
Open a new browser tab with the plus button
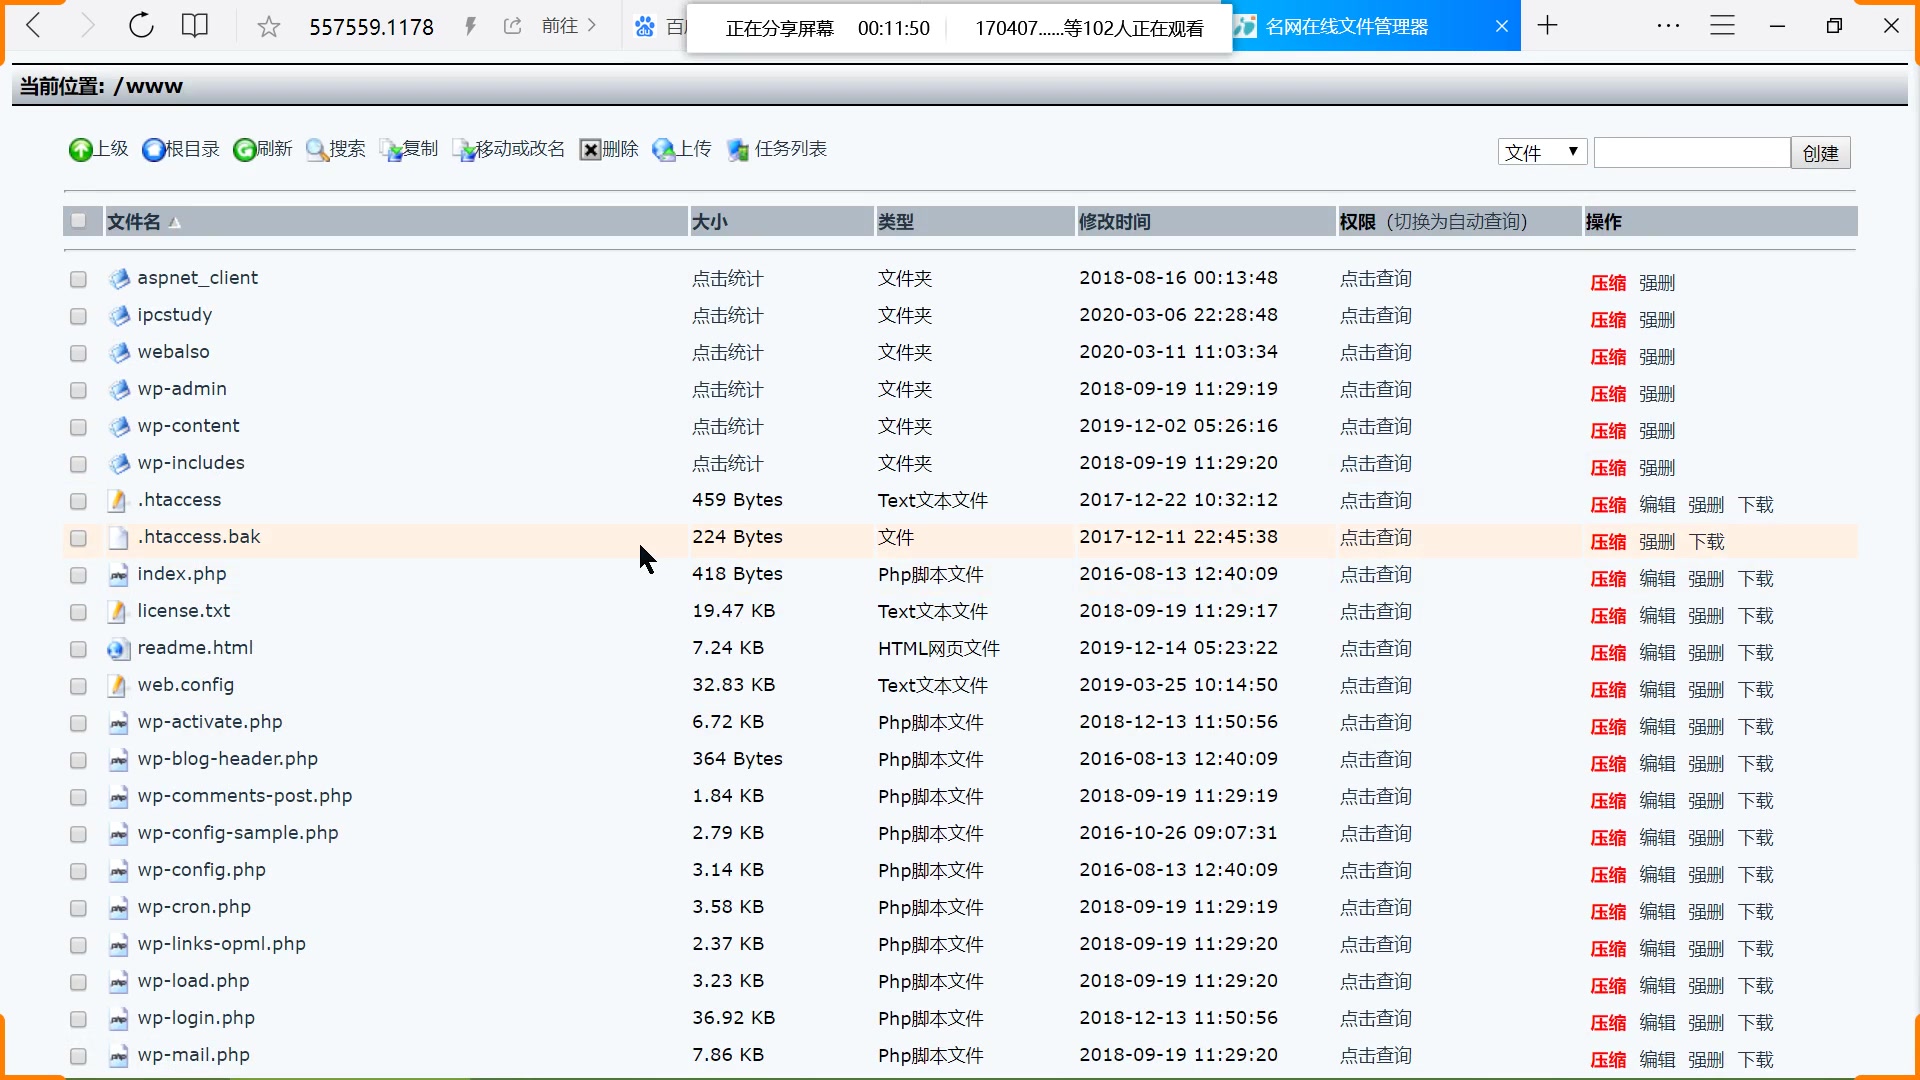[1547, 26]
